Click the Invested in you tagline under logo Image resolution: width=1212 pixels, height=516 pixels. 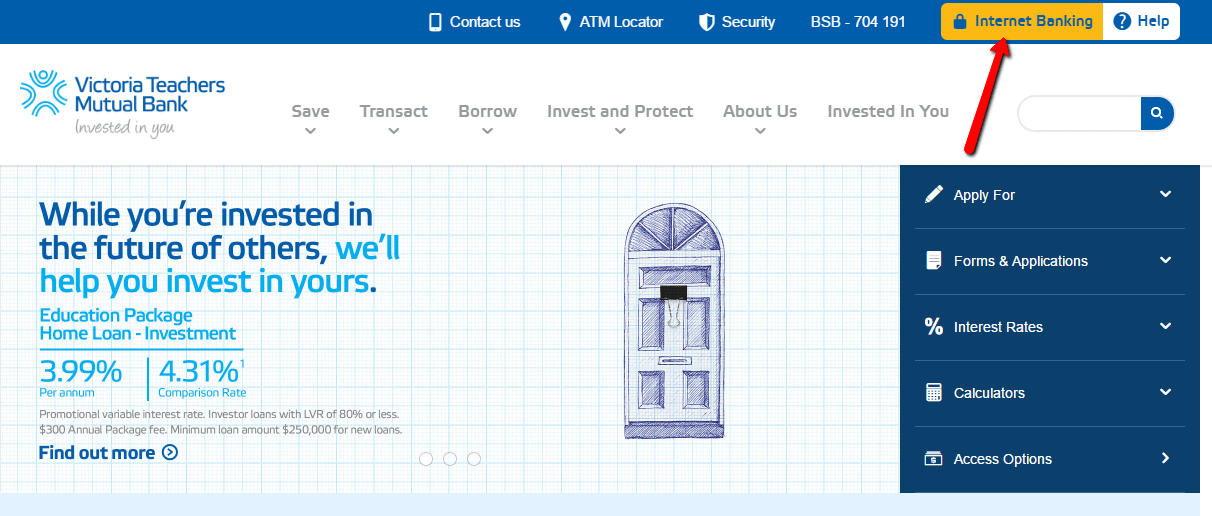(x=125, y=127)
